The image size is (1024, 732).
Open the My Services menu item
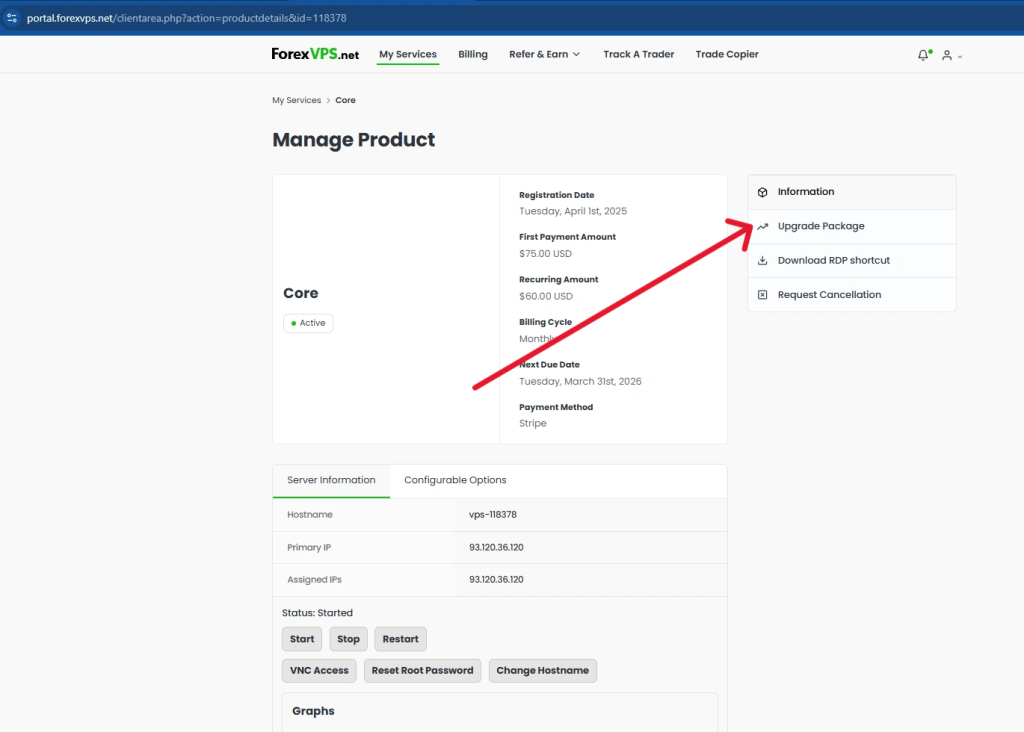coord(408,54)
